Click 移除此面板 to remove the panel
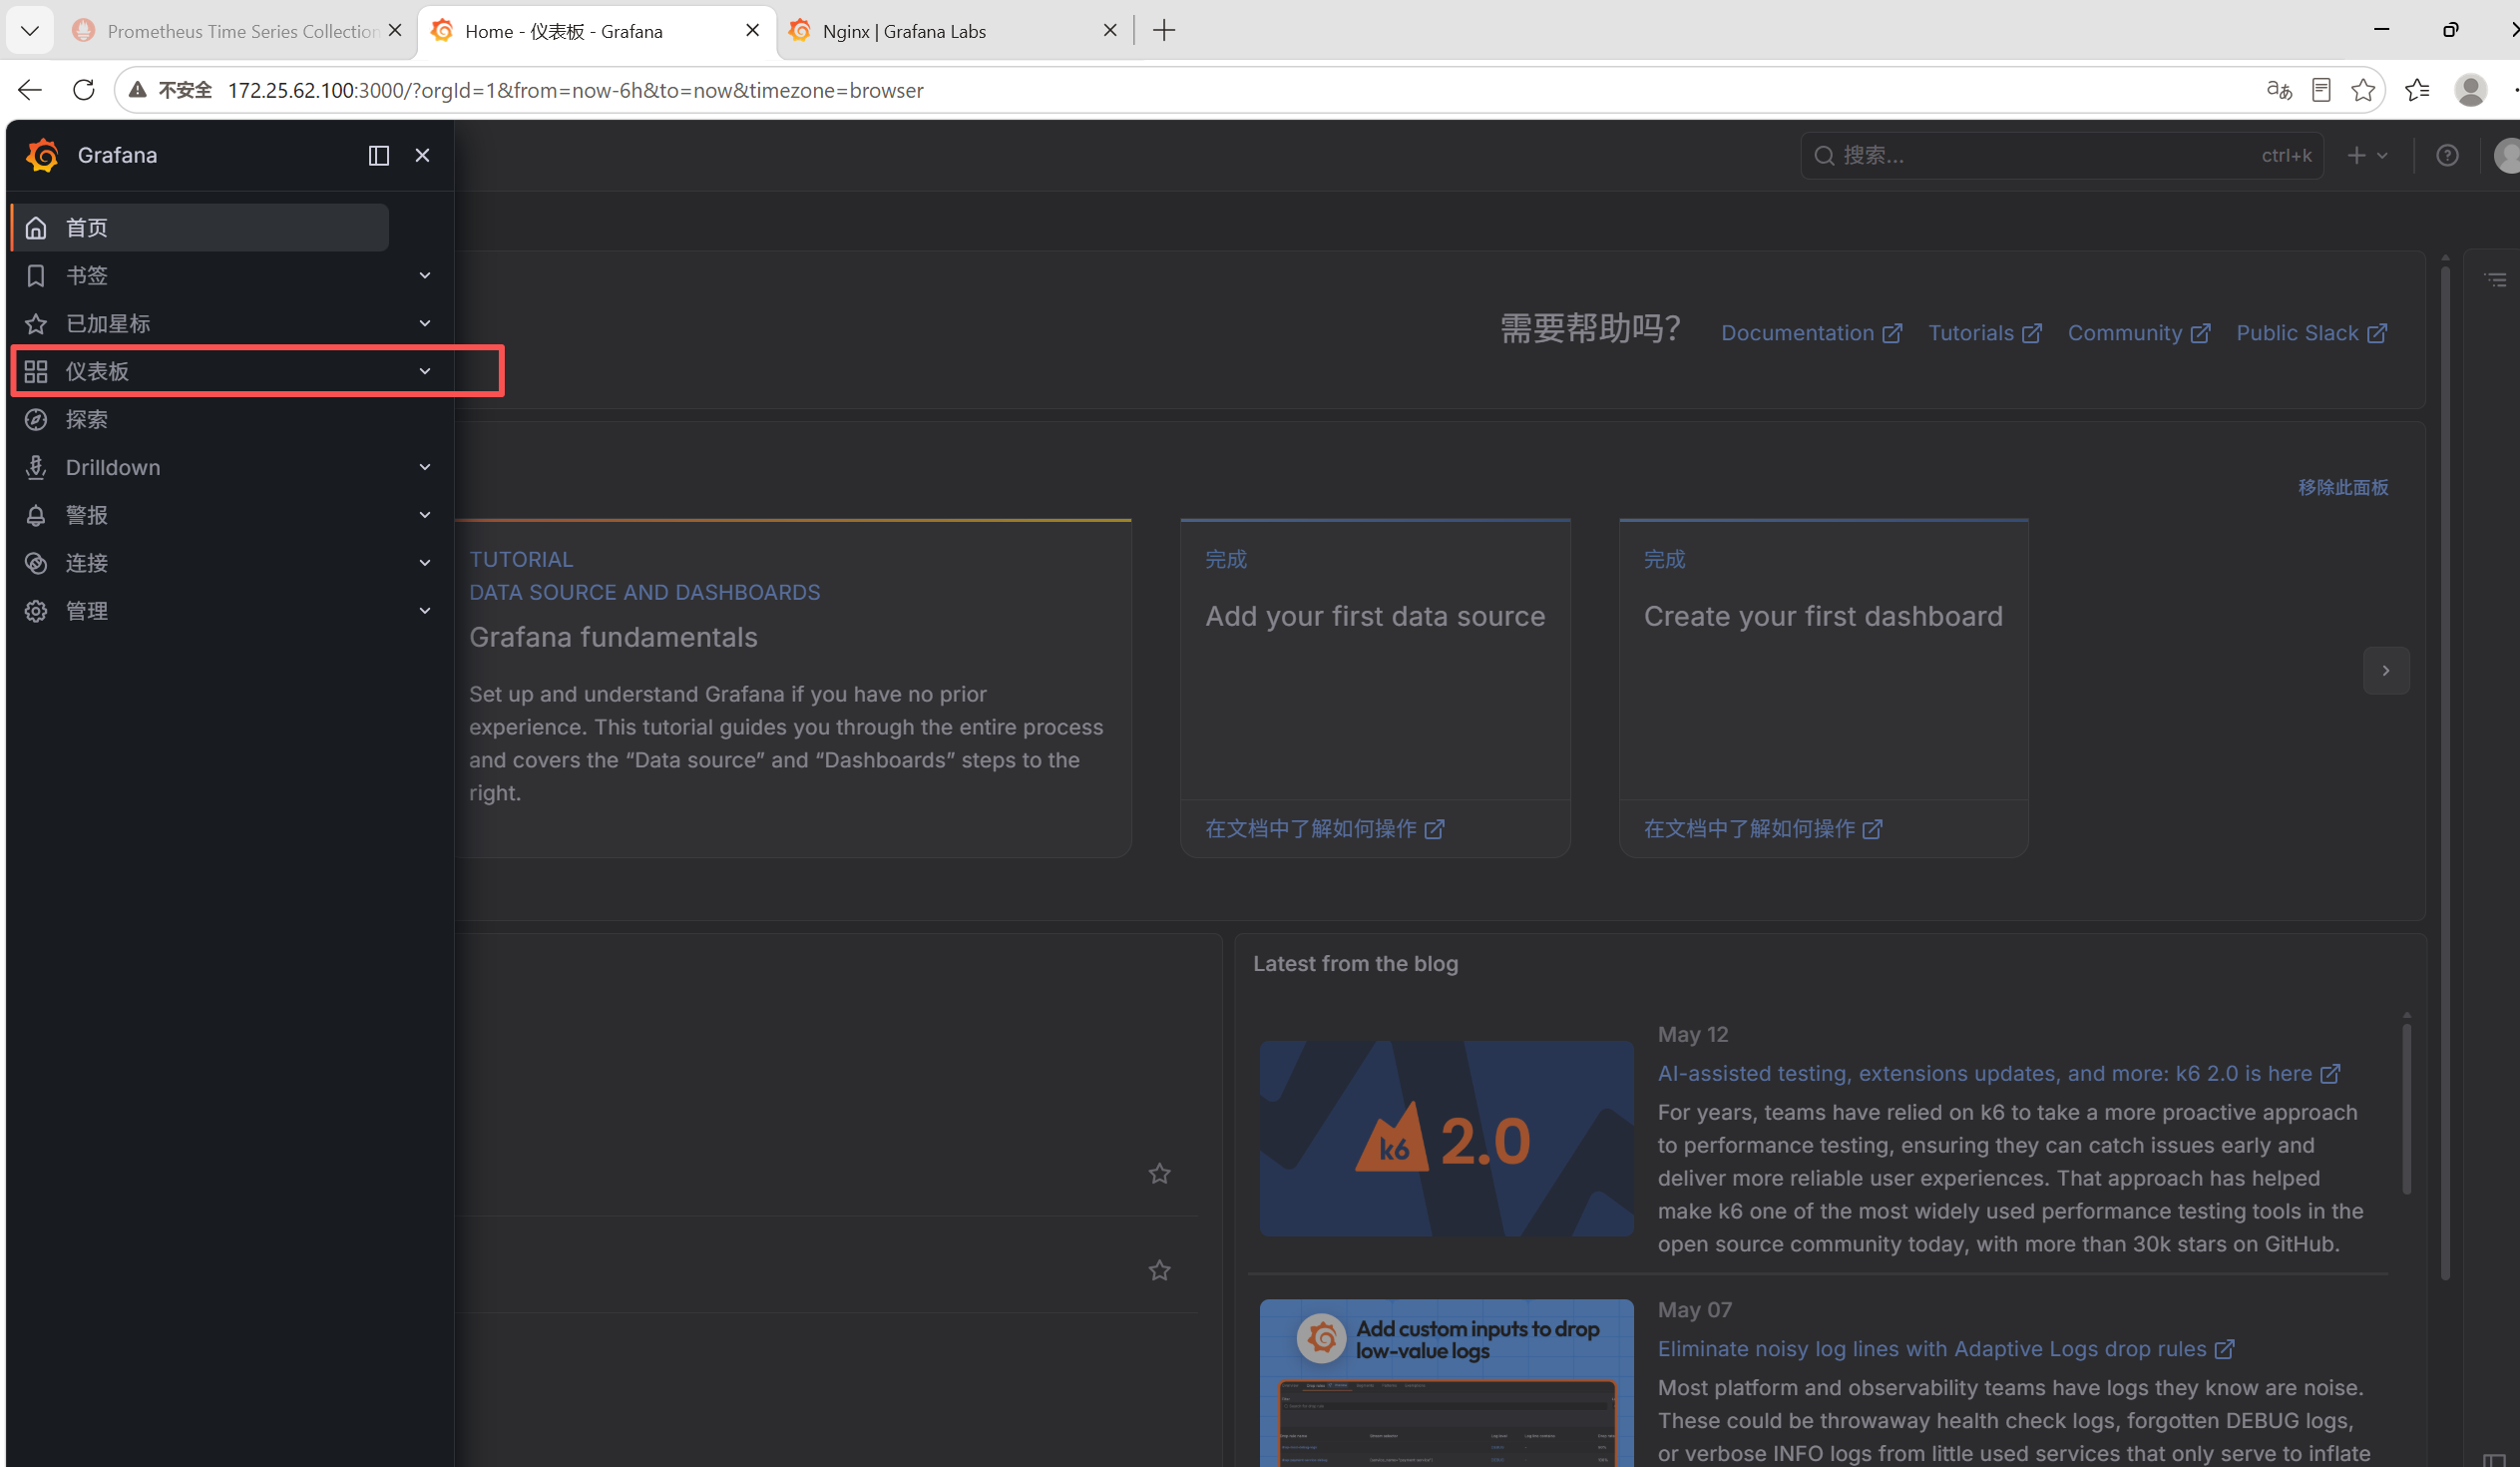Screen dimensions: 2520x1467 pyautogui.click(x=2343, y=487)
